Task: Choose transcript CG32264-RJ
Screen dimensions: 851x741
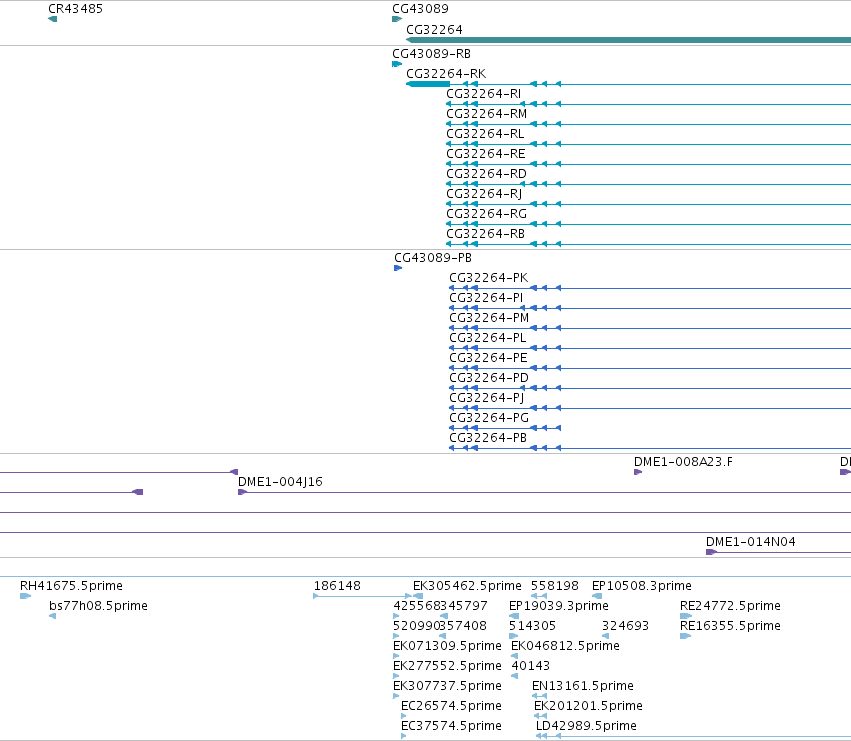Action: (x=484, y=194)
